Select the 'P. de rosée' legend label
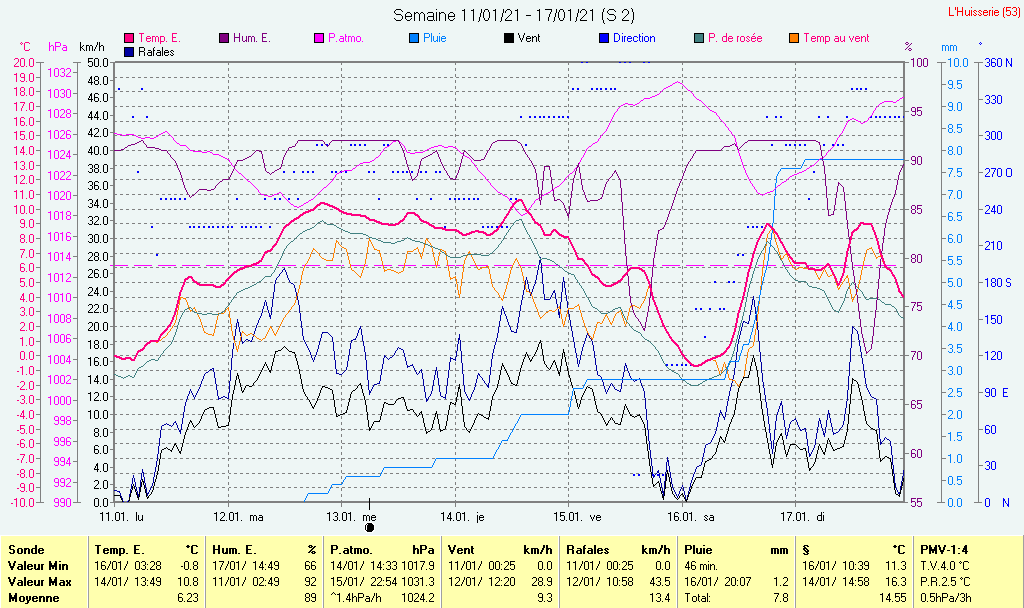This screenshot has width=1024, height=608. point(735,39)
